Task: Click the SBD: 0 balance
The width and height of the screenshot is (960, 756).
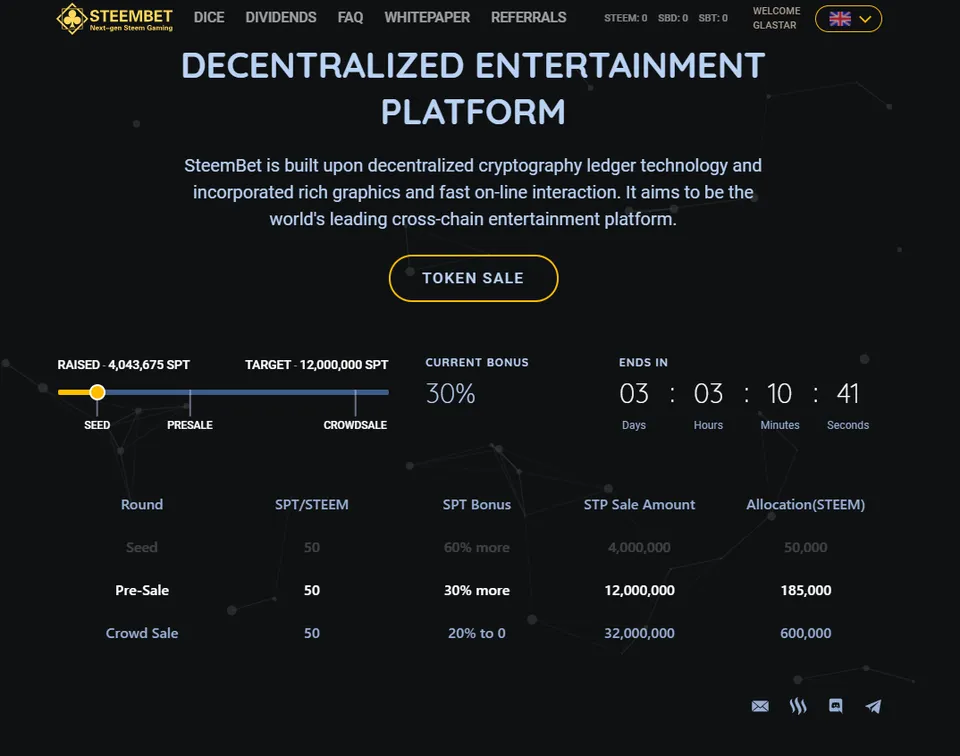Action: click(x=673, y=18)
